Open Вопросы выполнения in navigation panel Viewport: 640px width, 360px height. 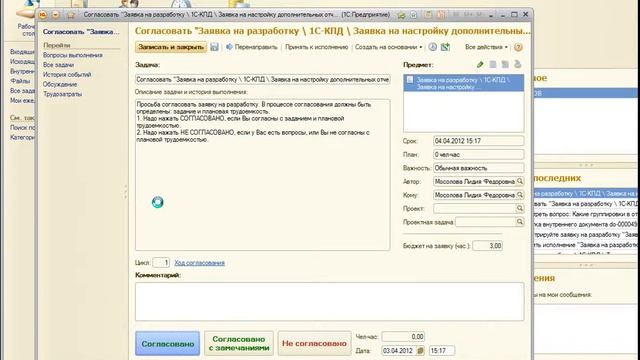coord(73,55)
